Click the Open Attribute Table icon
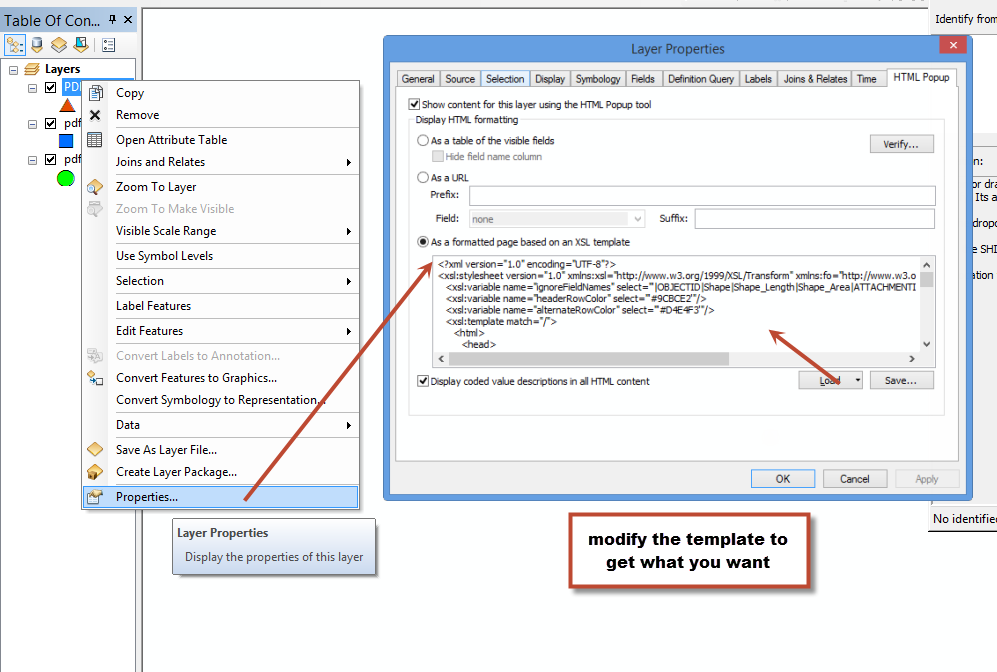Viewport: 997px width, 672px height. point(95,140)
